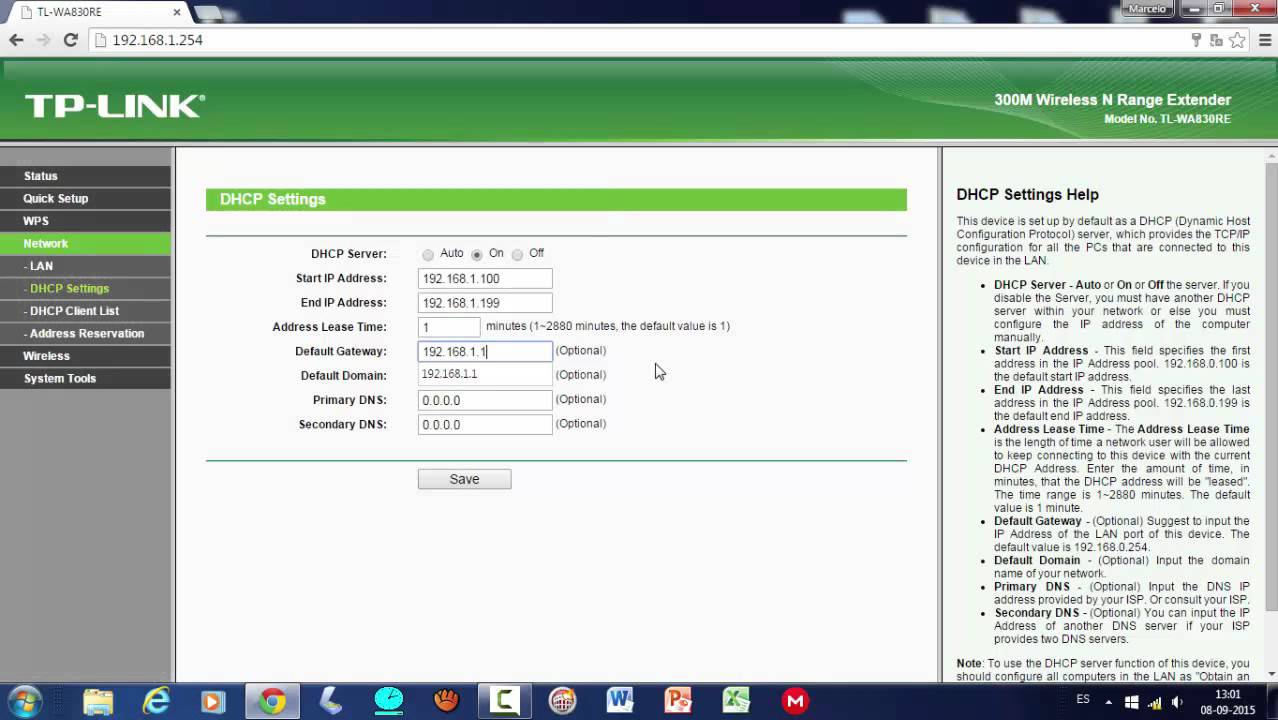Open Microsoft Word from the taskbar
1278x720 pixels.
point(619,700)
